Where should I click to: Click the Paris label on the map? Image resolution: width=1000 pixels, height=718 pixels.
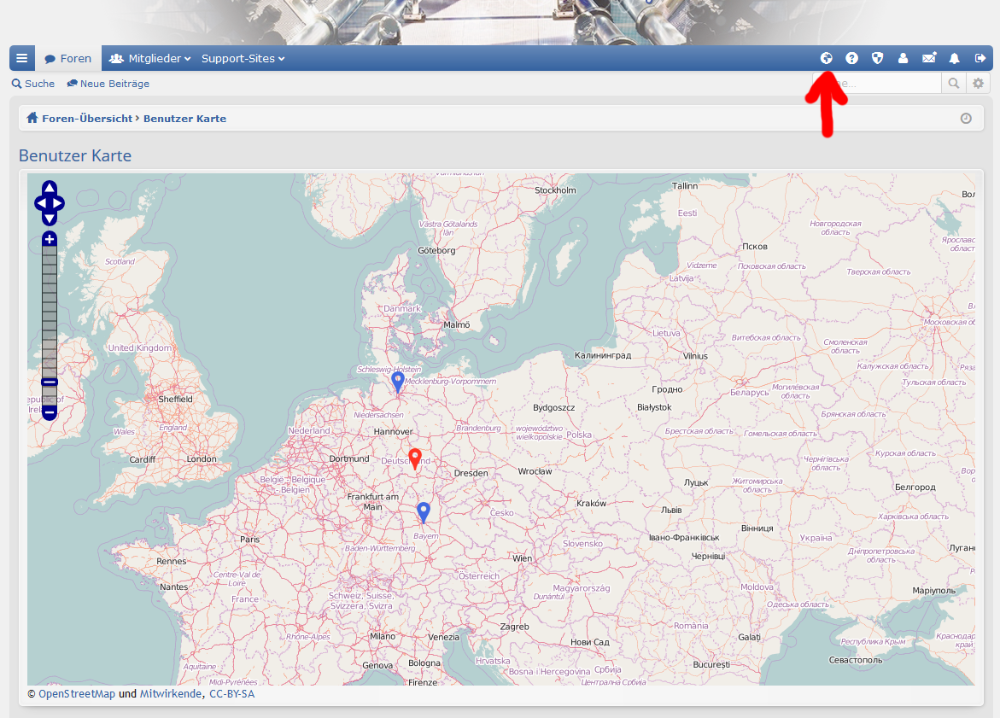250,539
